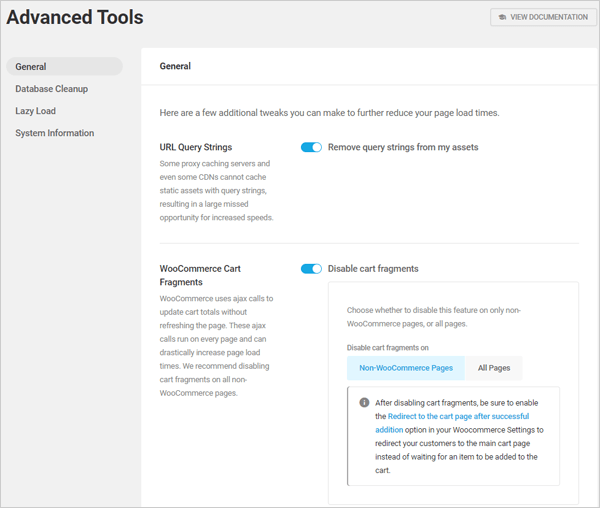Click the Advanced Tools page title
600x508 pixels.
click(x=75, y=17)
